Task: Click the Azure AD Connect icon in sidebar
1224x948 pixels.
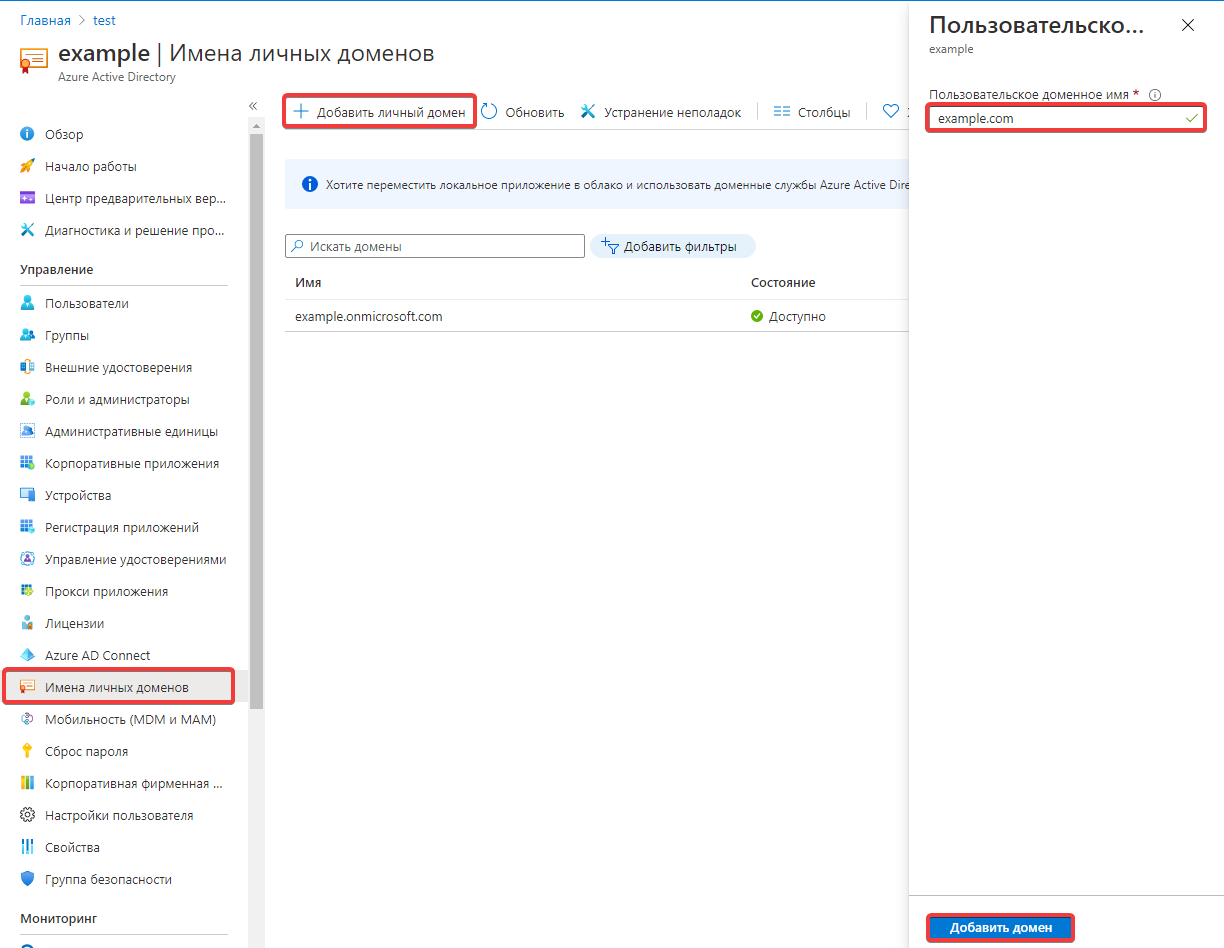Action: pos(28,655)
